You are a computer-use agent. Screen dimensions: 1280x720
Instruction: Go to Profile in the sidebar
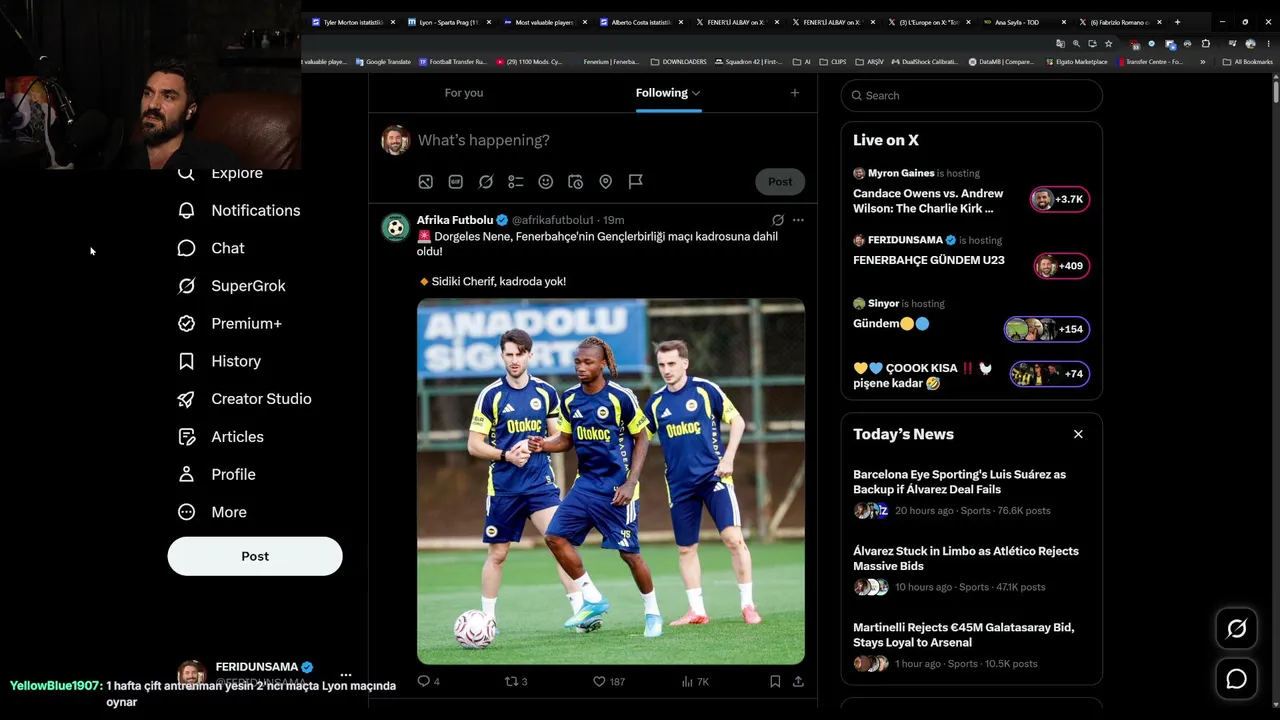pyautogui.click(x=217, y=474)
